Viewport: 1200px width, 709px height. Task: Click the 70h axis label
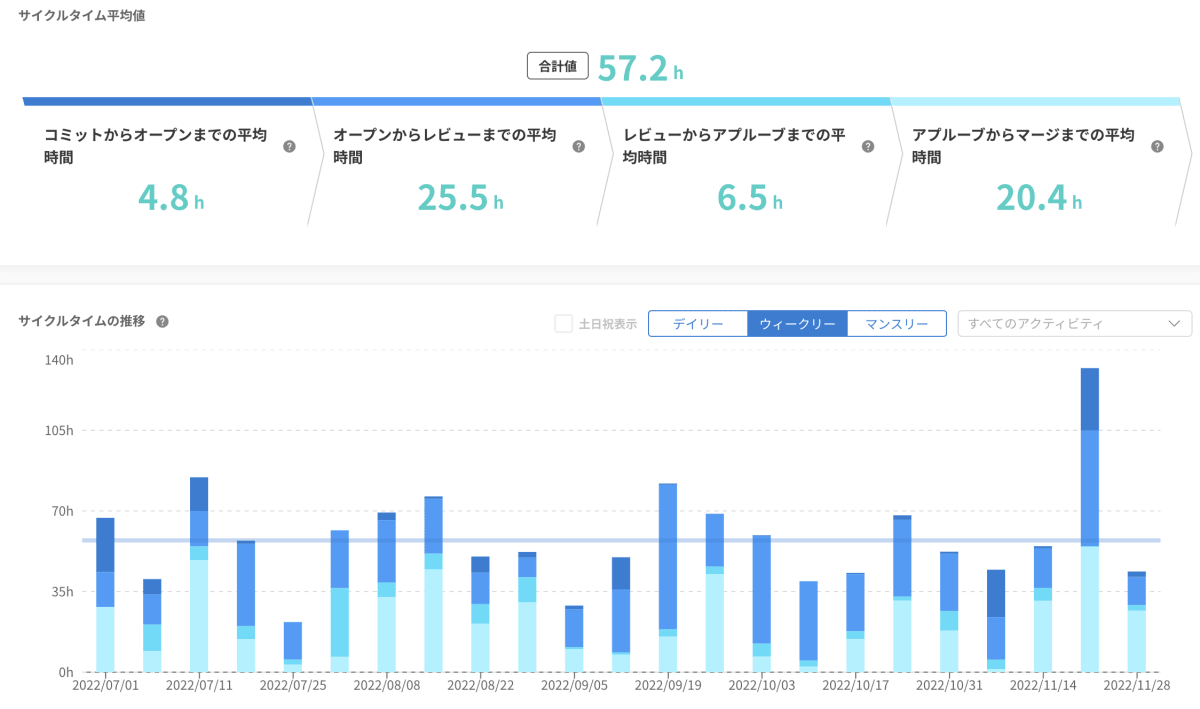(62, 511)
